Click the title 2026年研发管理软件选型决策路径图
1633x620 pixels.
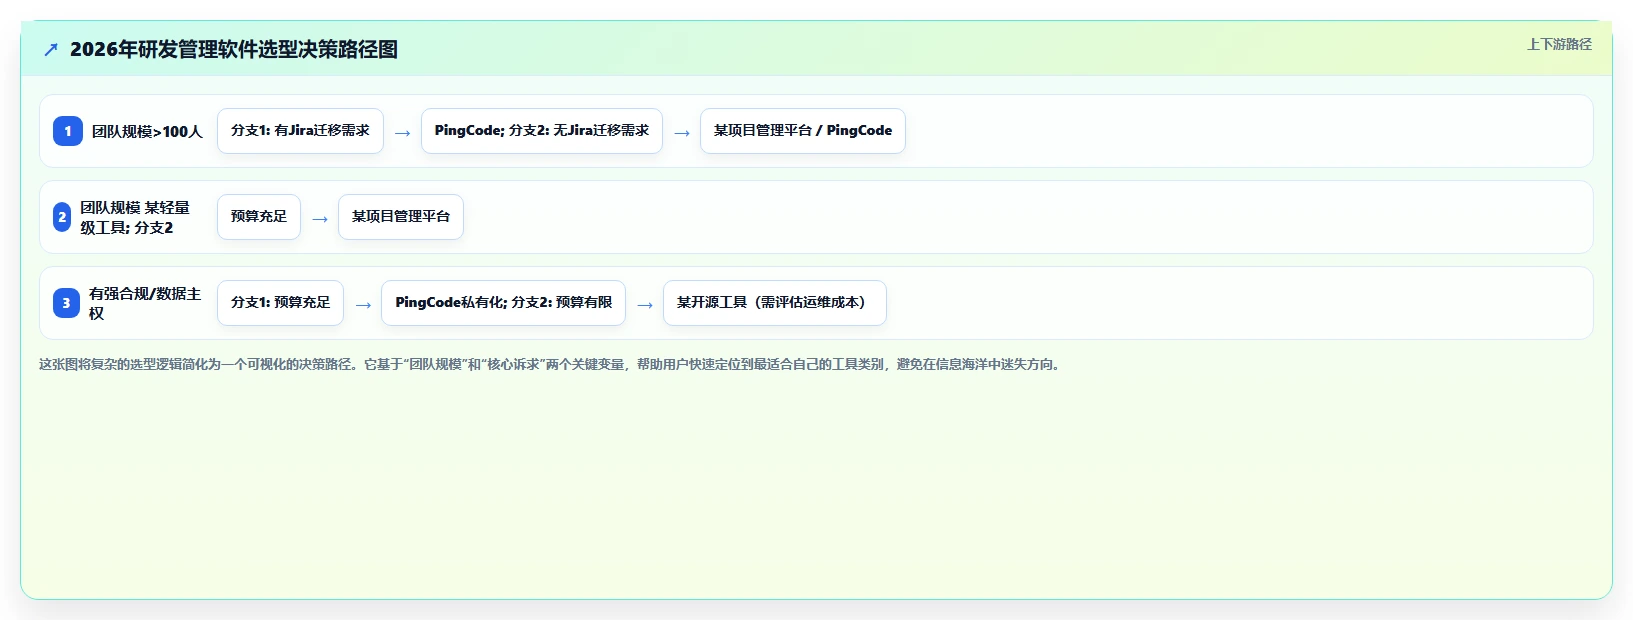(234, 49)
